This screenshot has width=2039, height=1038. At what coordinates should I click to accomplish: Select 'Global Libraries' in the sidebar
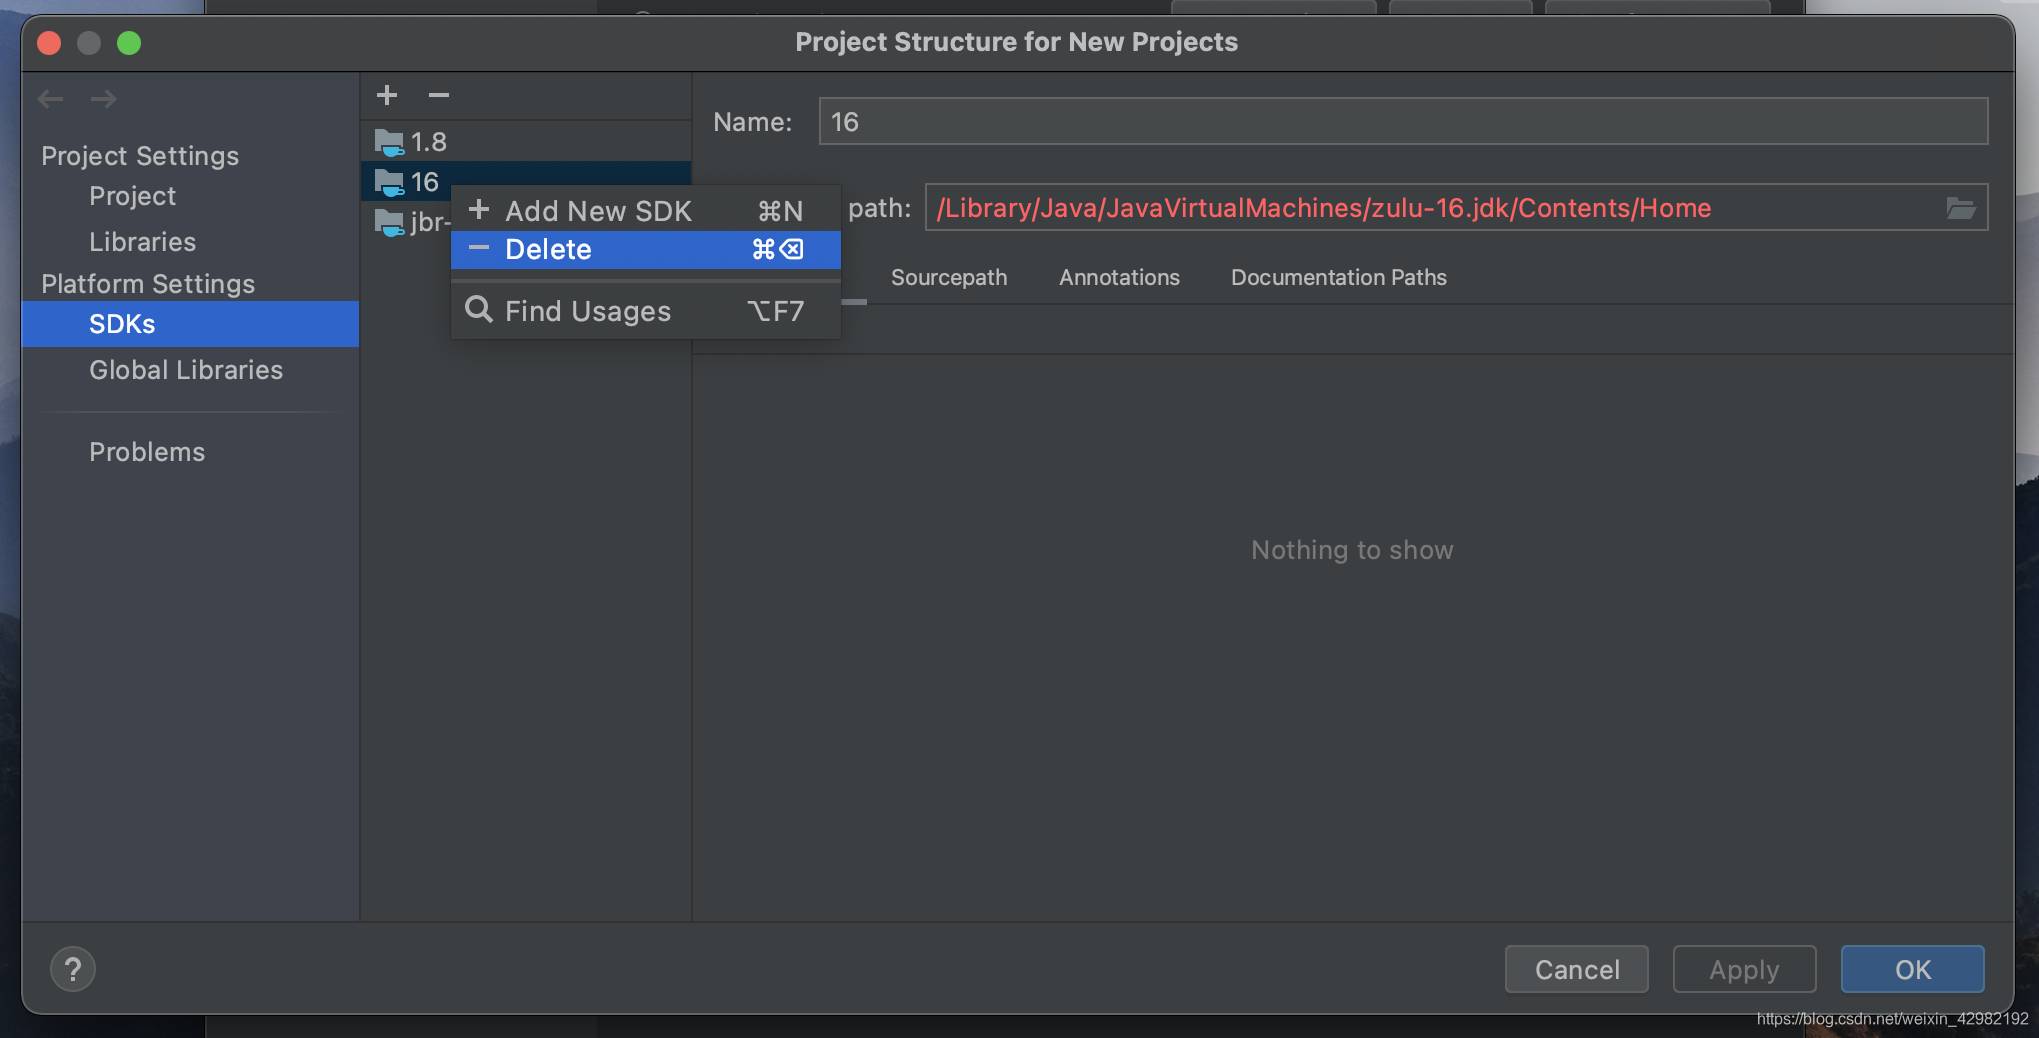pyautogui.click(x=185, y=369)
